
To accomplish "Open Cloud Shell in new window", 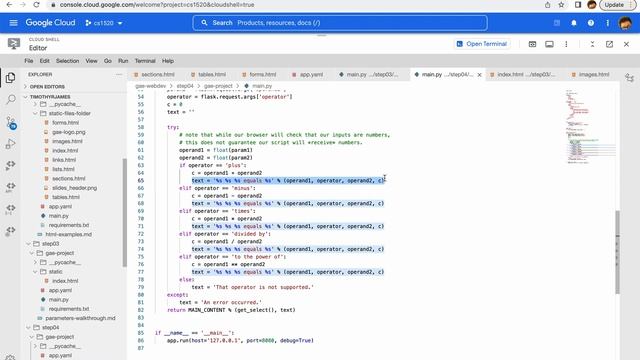I will pyautogui.click(x=609, y=44).
